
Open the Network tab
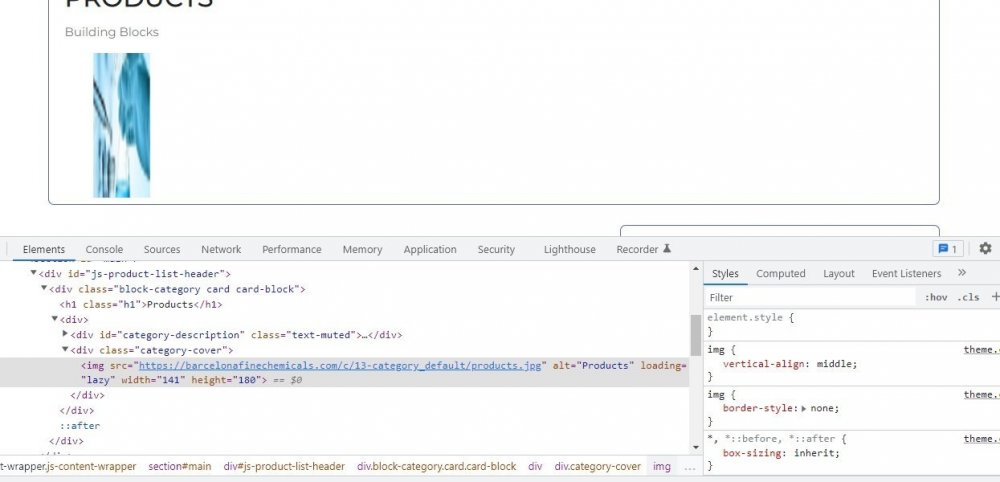pyautogui.click(x=221, y=249)
